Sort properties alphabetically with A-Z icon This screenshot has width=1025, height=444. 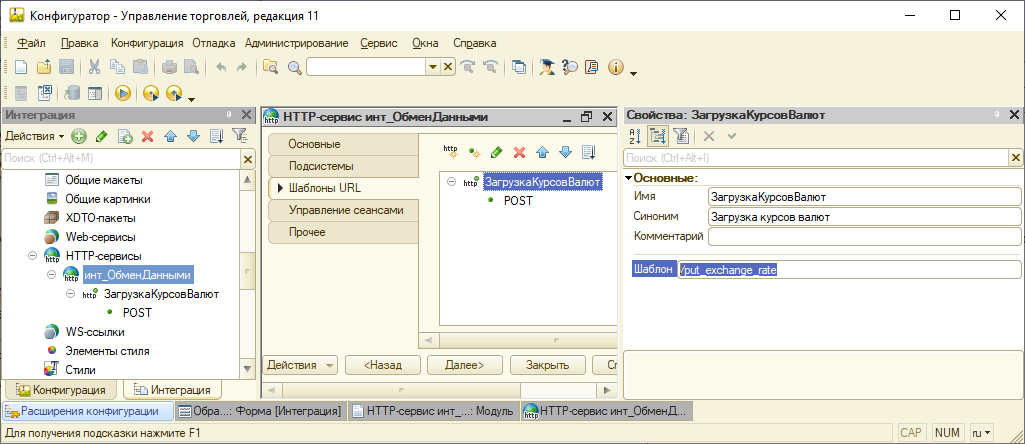pyautogui.click(x=635, y=136)
